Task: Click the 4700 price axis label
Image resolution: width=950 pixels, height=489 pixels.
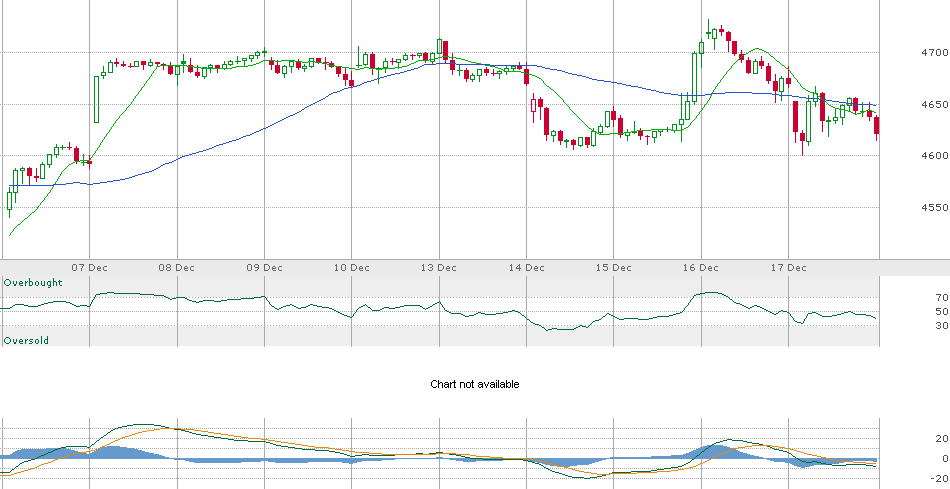Action: click(x=935, y=53)
